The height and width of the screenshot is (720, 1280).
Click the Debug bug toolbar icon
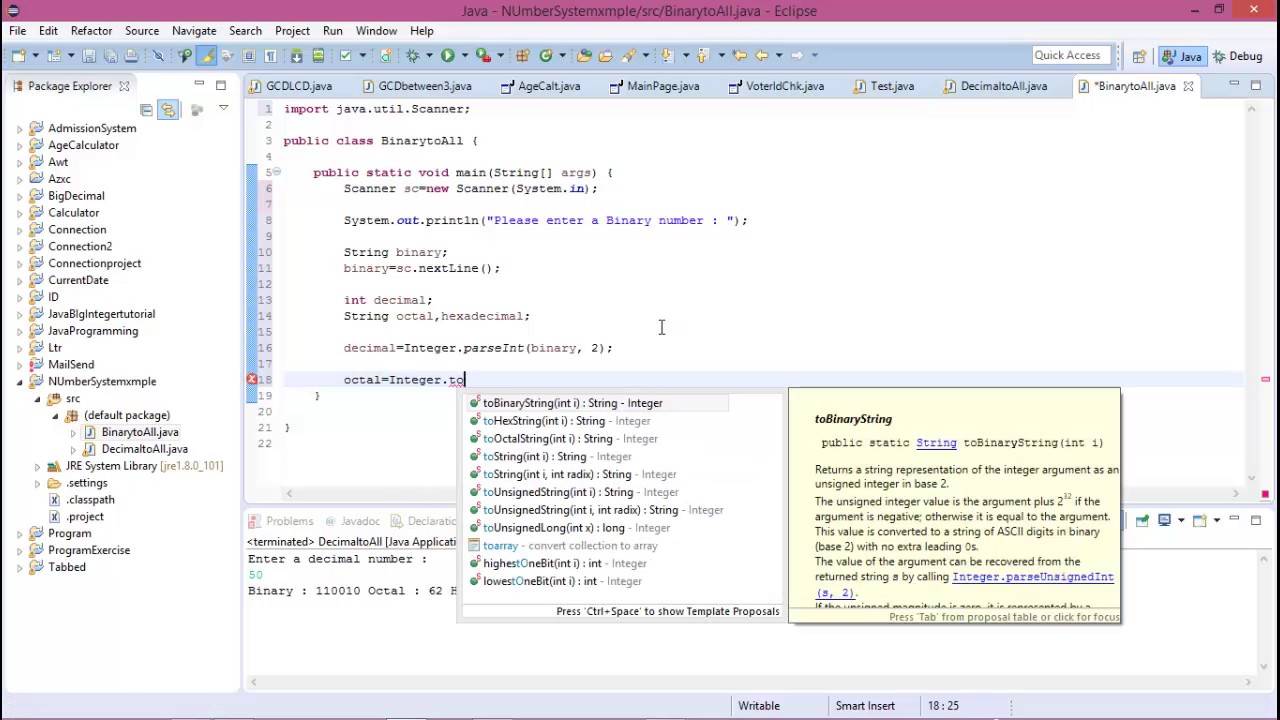(x=412, y=55)
